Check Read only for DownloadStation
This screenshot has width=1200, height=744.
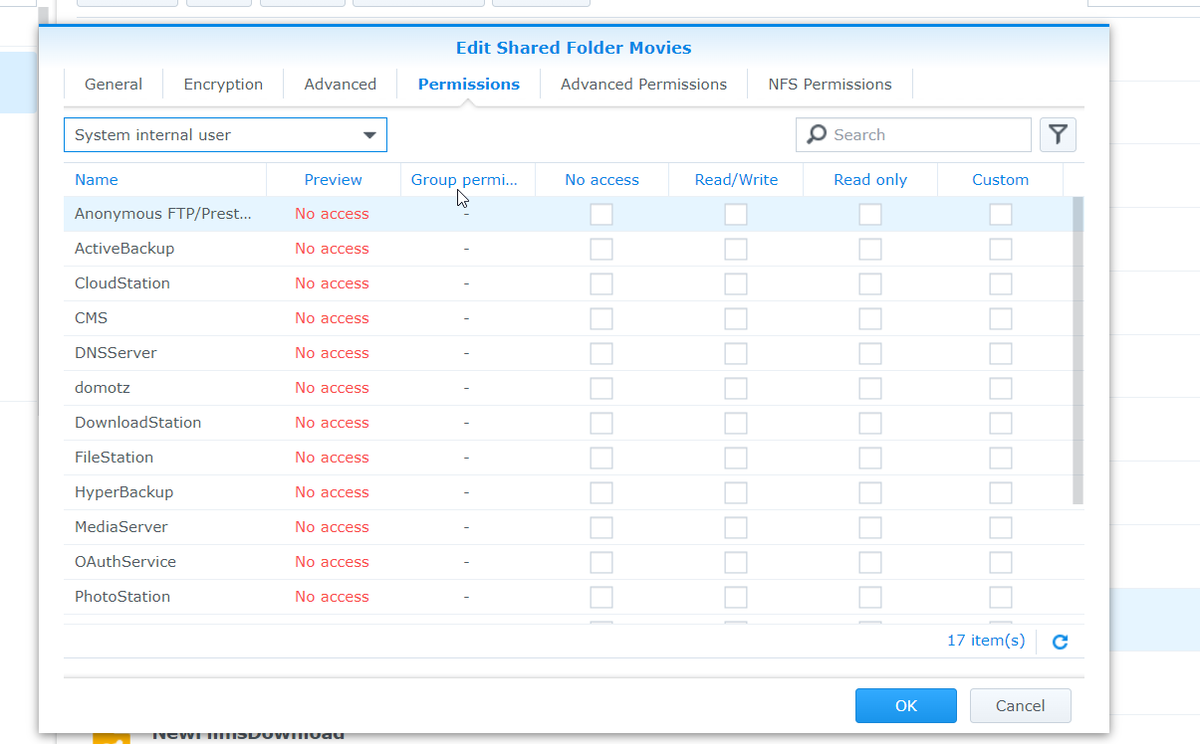pos(870,423)
